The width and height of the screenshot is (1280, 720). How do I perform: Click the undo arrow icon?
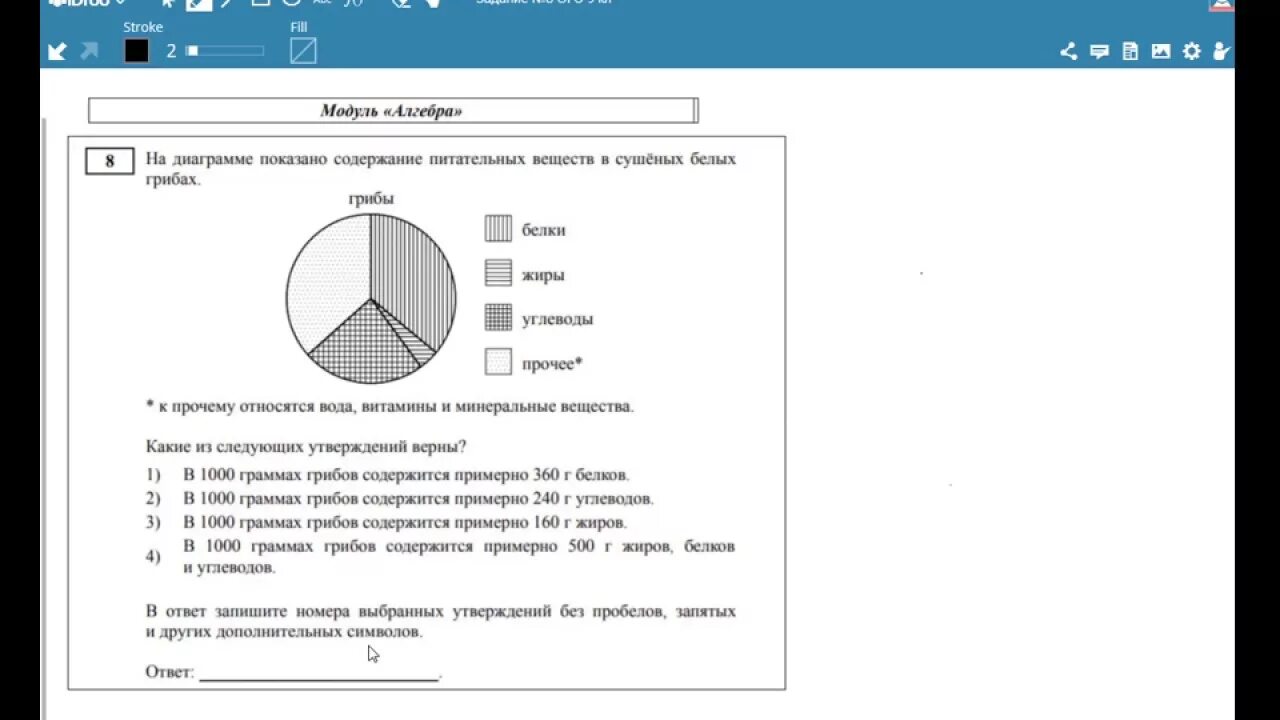pyautogui.click(x=57, y=51)
